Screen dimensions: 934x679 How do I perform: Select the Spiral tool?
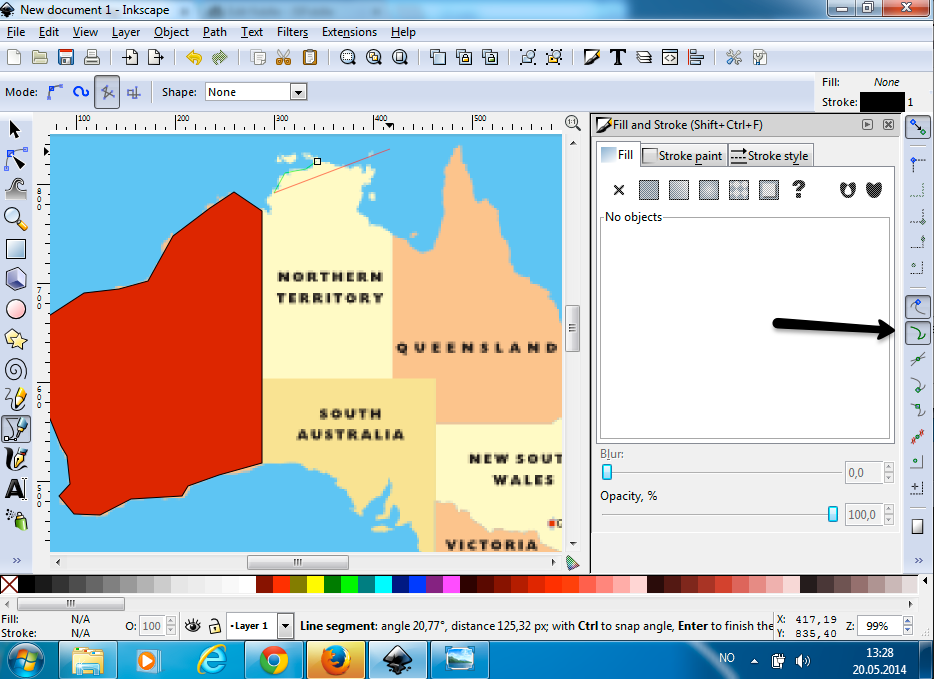[16, 369]
